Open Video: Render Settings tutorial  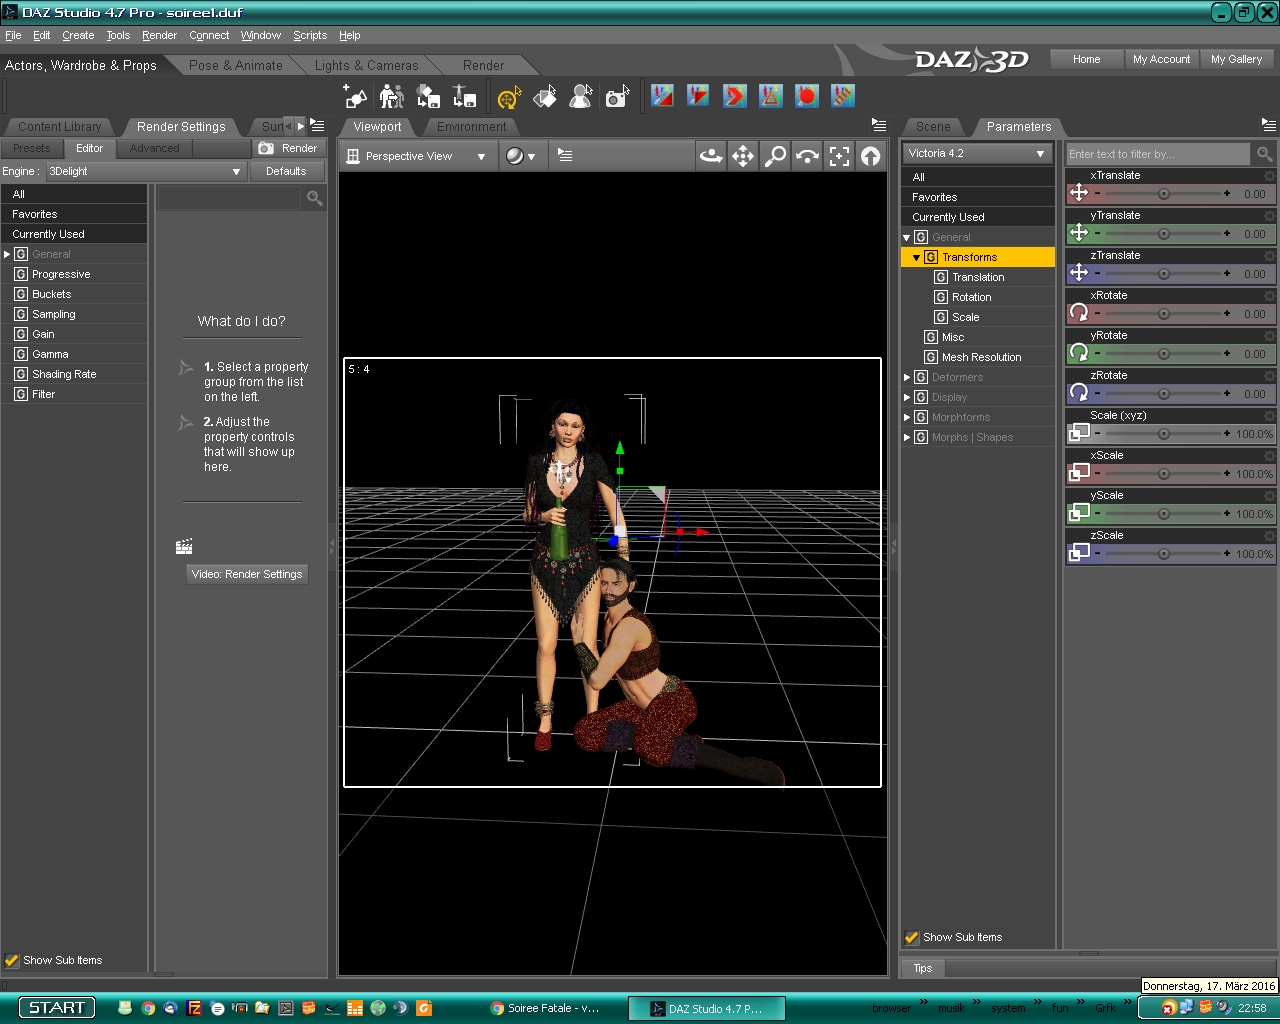[x=247, y=574]
